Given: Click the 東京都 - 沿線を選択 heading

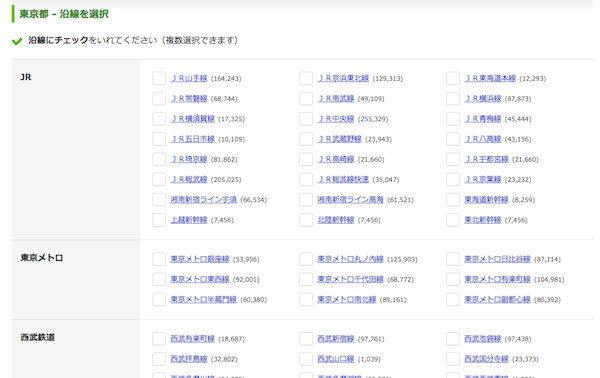Looking at the screenshot, I should point(64,14).
